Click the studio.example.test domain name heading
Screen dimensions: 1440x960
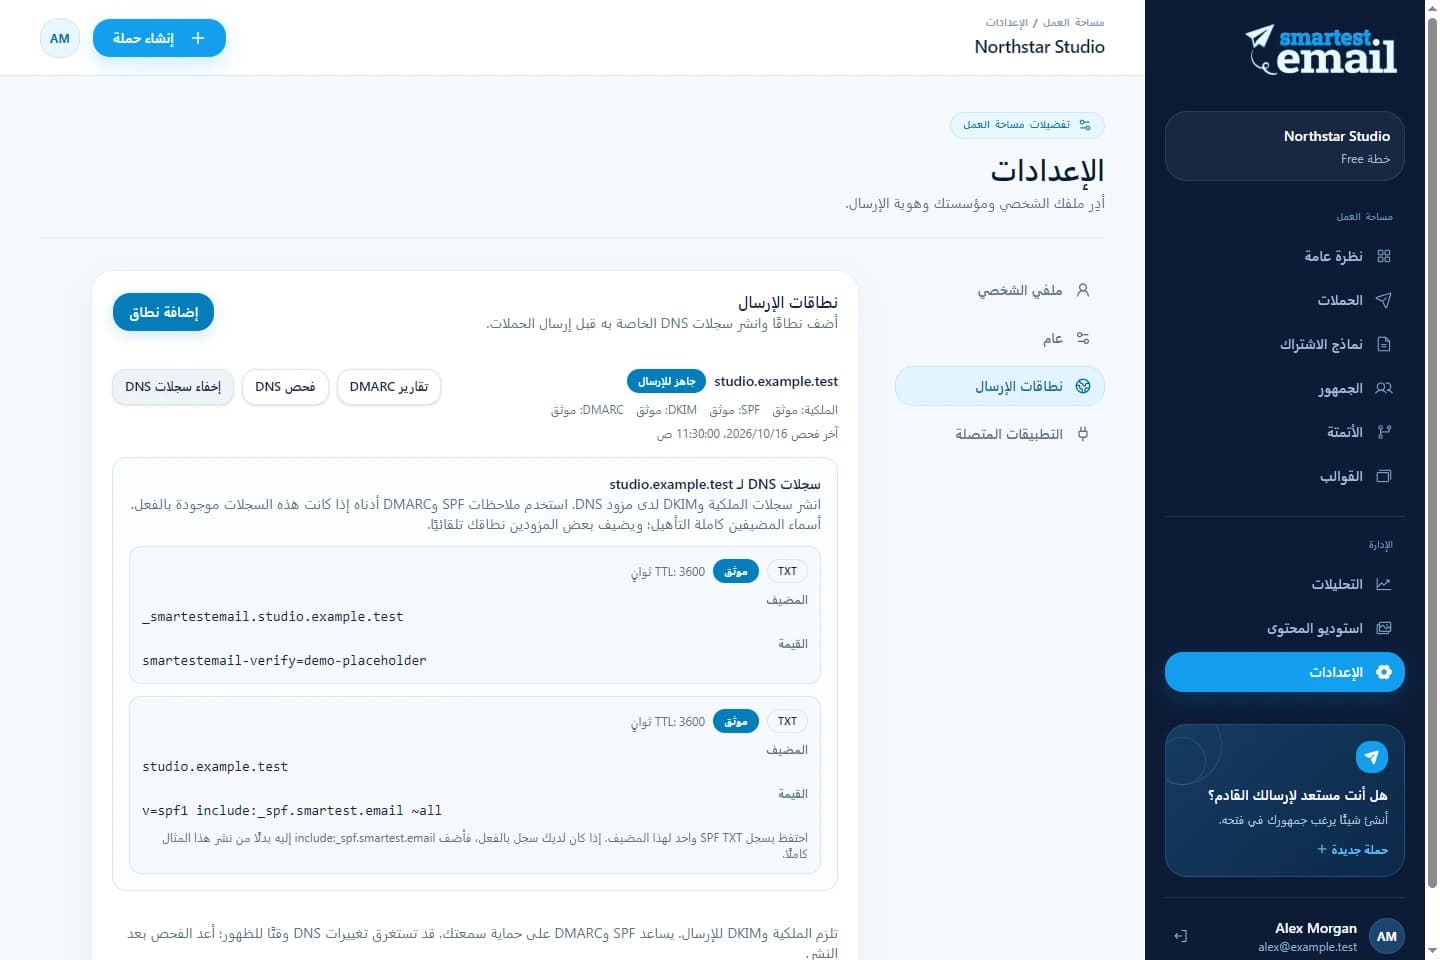click(x=776, y=381)
